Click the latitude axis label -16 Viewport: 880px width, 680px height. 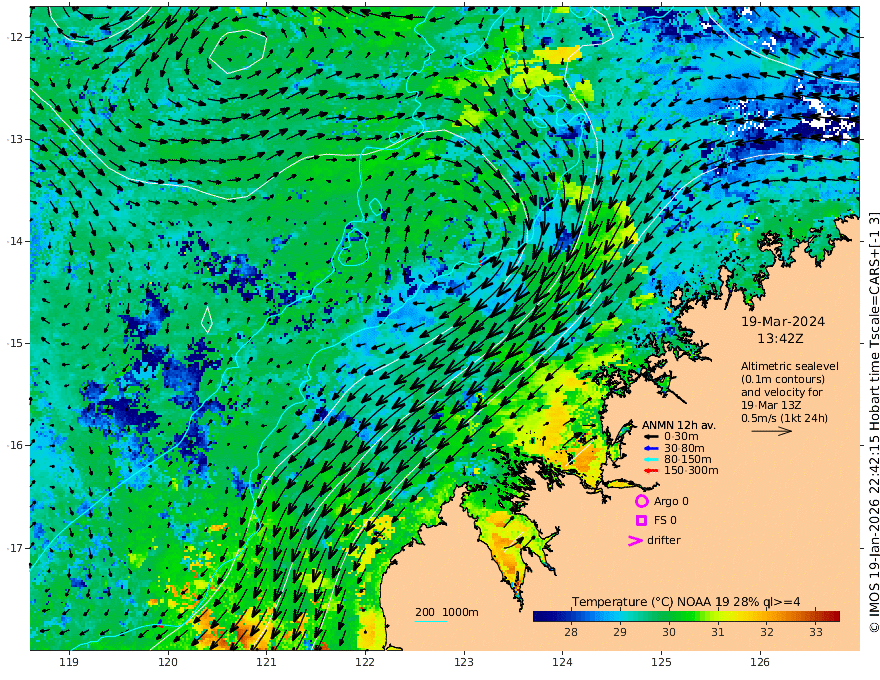pyautogui.click(x=15, y=445)
